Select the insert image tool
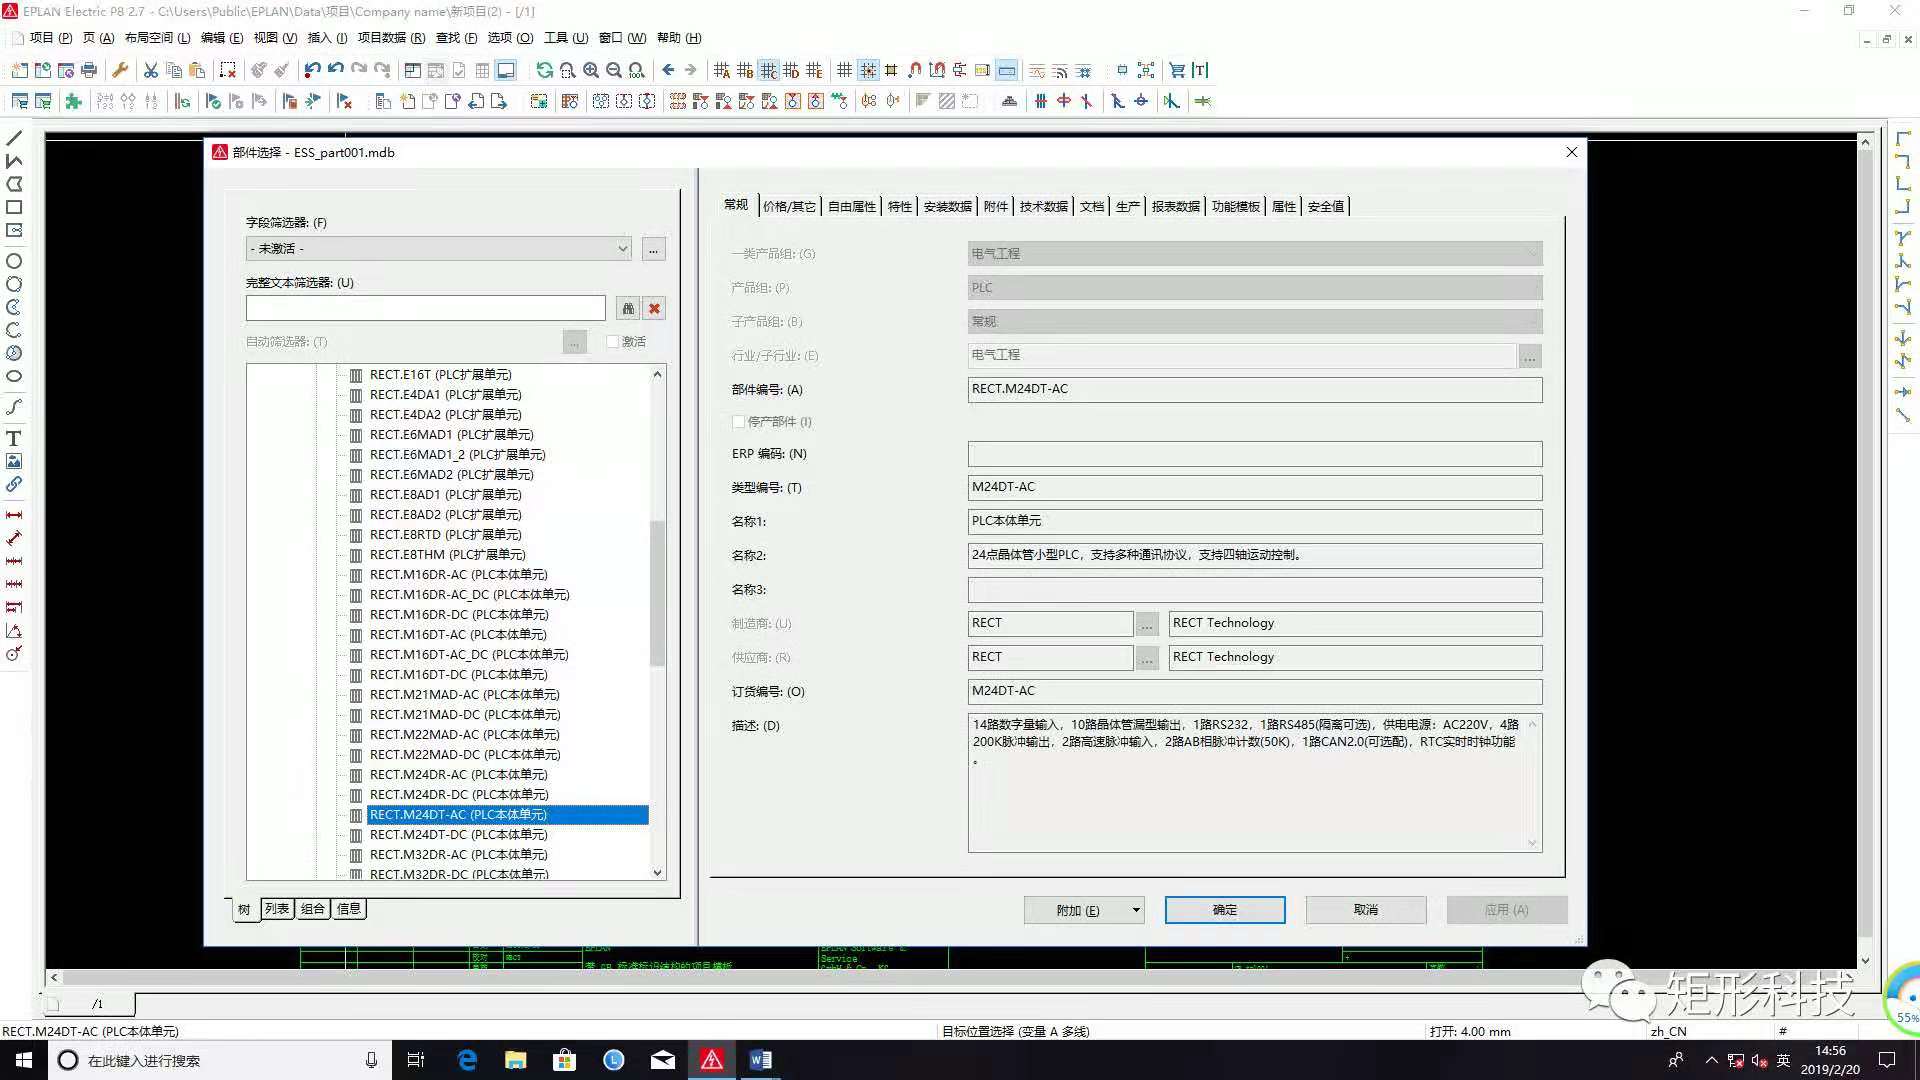 pos(14,461)
